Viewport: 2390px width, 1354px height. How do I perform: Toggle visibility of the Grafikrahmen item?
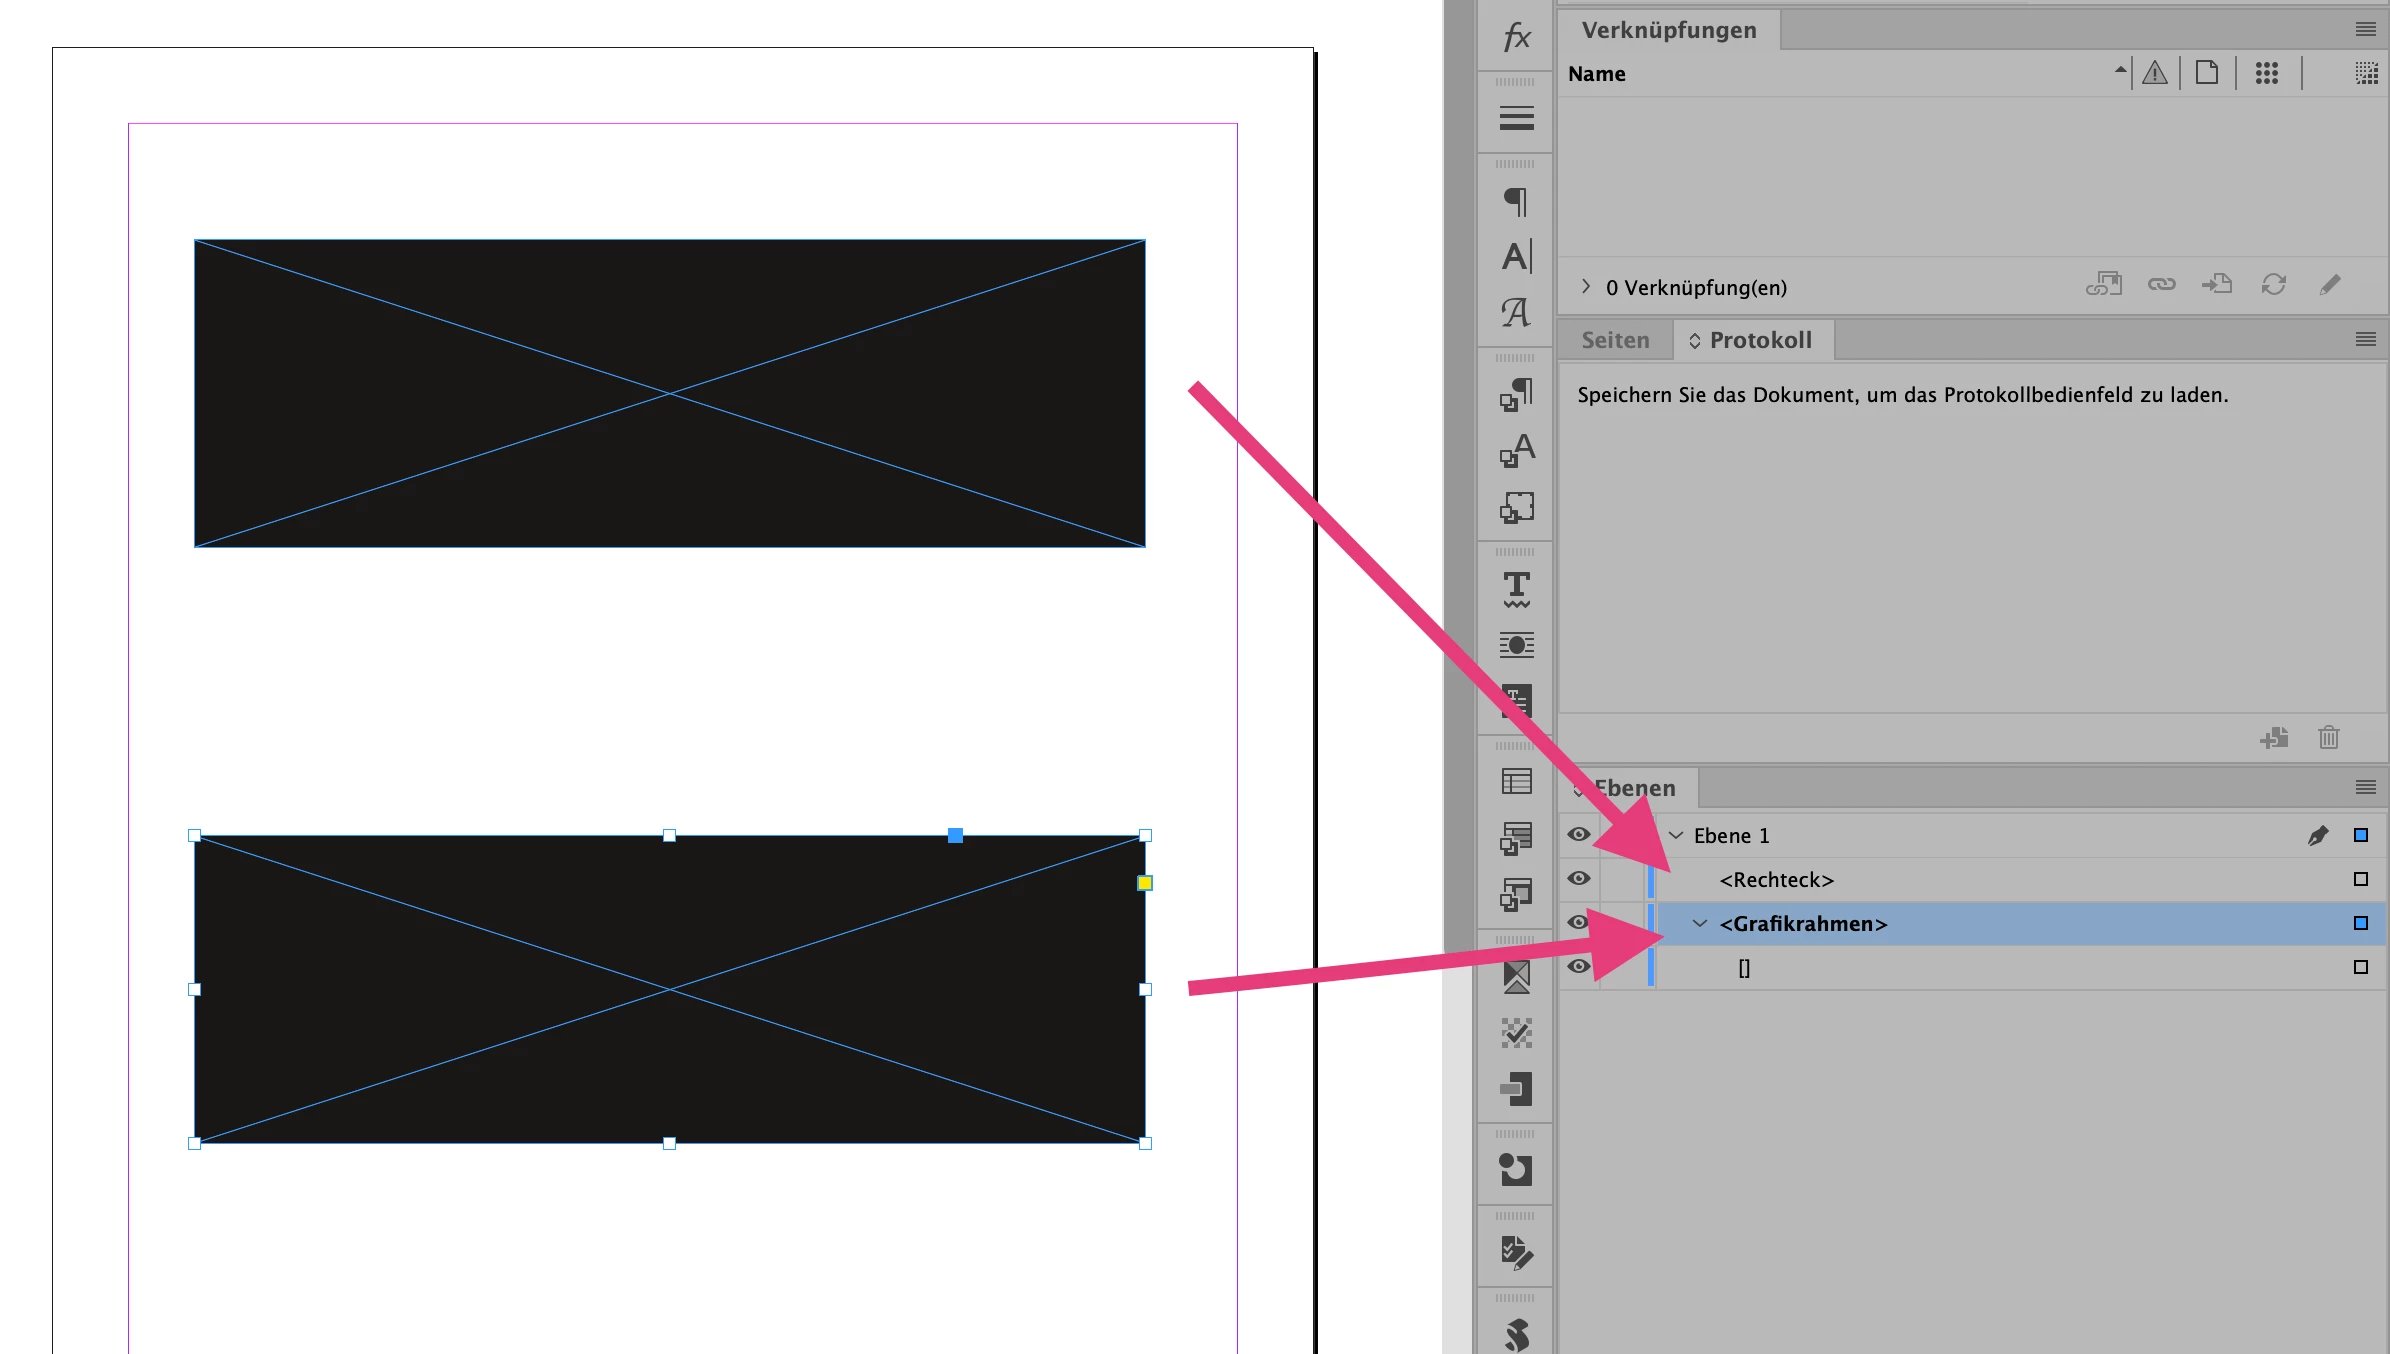[1579, 922]
